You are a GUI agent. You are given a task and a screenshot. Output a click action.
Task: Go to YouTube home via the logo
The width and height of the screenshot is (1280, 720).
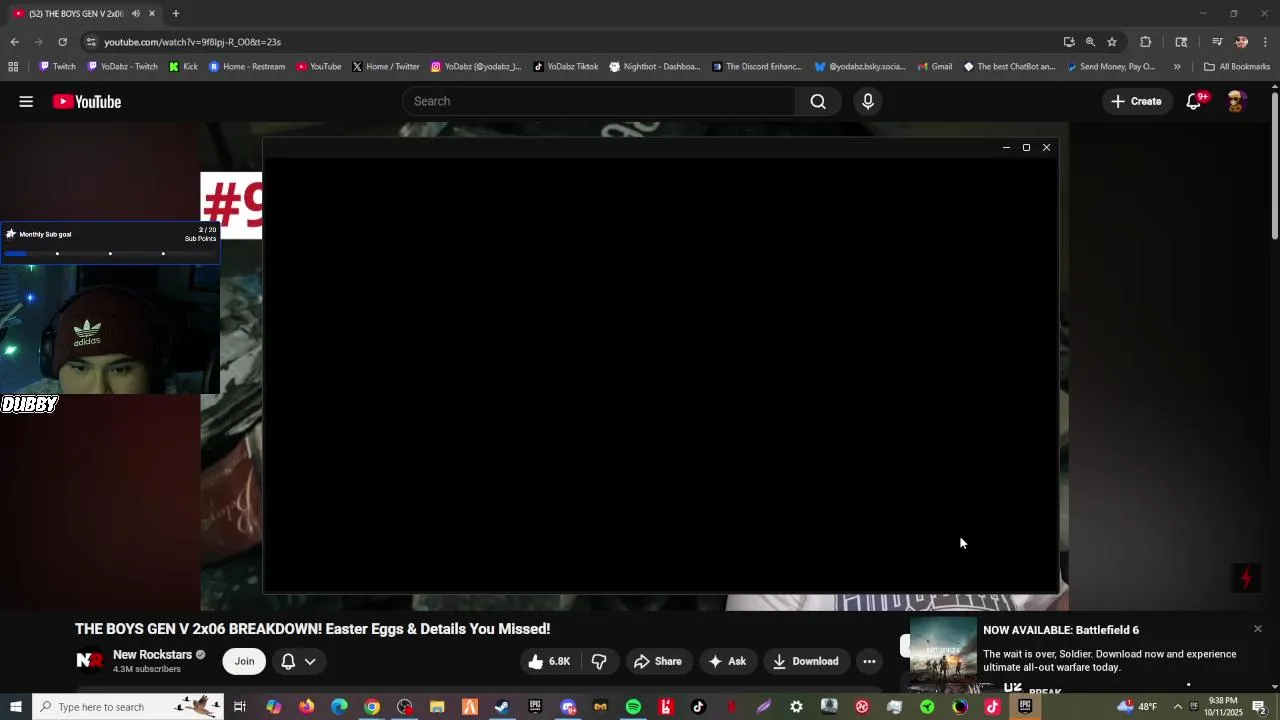click(x=87, y=101)
